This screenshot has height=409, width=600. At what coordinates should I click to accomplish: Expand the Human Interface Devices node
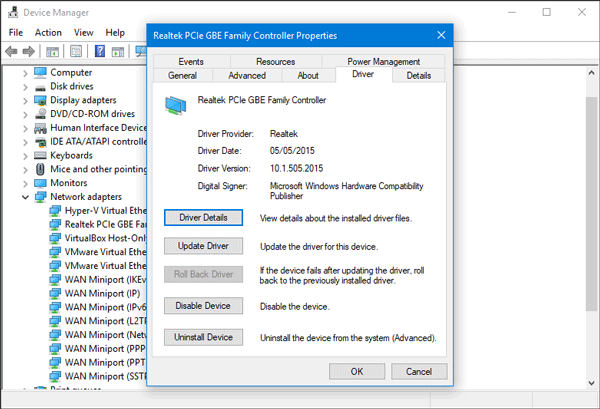[x=25, y=129]
